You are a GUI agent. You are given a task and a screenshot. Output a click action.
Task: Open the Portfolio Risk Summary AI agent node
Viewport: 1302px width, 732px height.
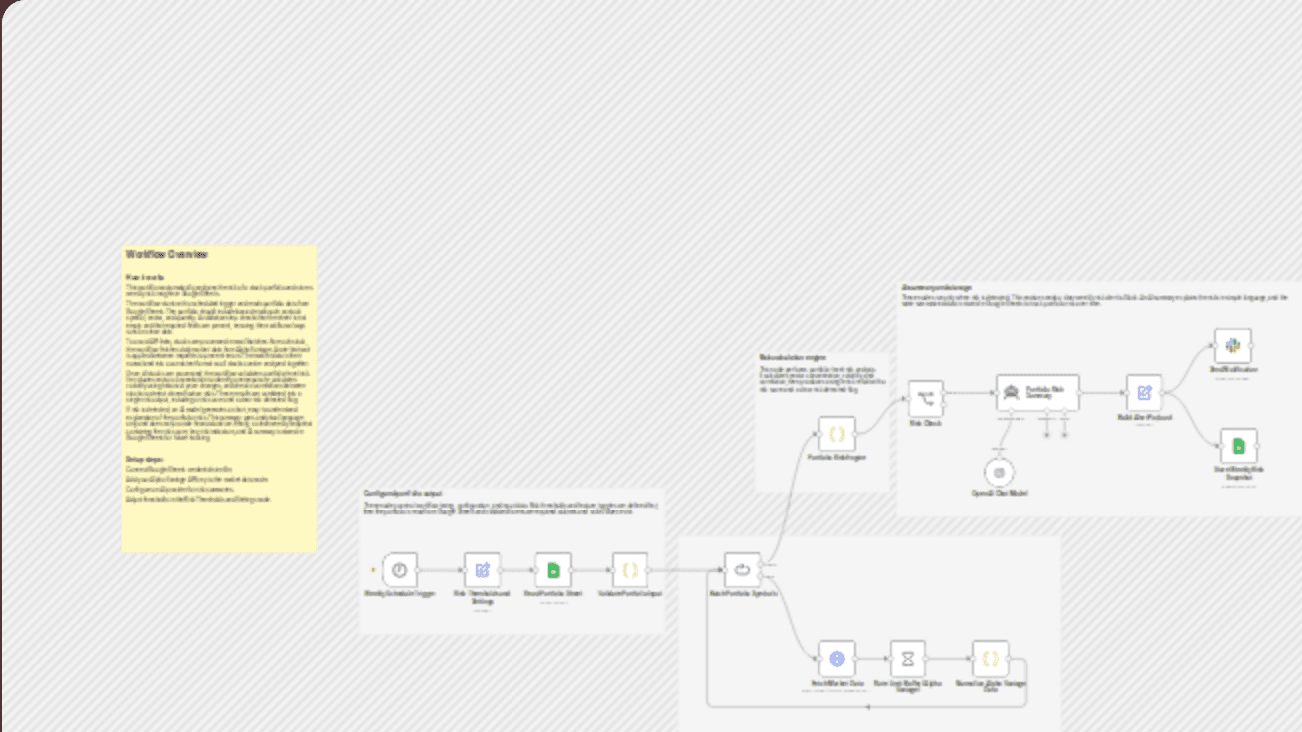tap(1038, 393)
